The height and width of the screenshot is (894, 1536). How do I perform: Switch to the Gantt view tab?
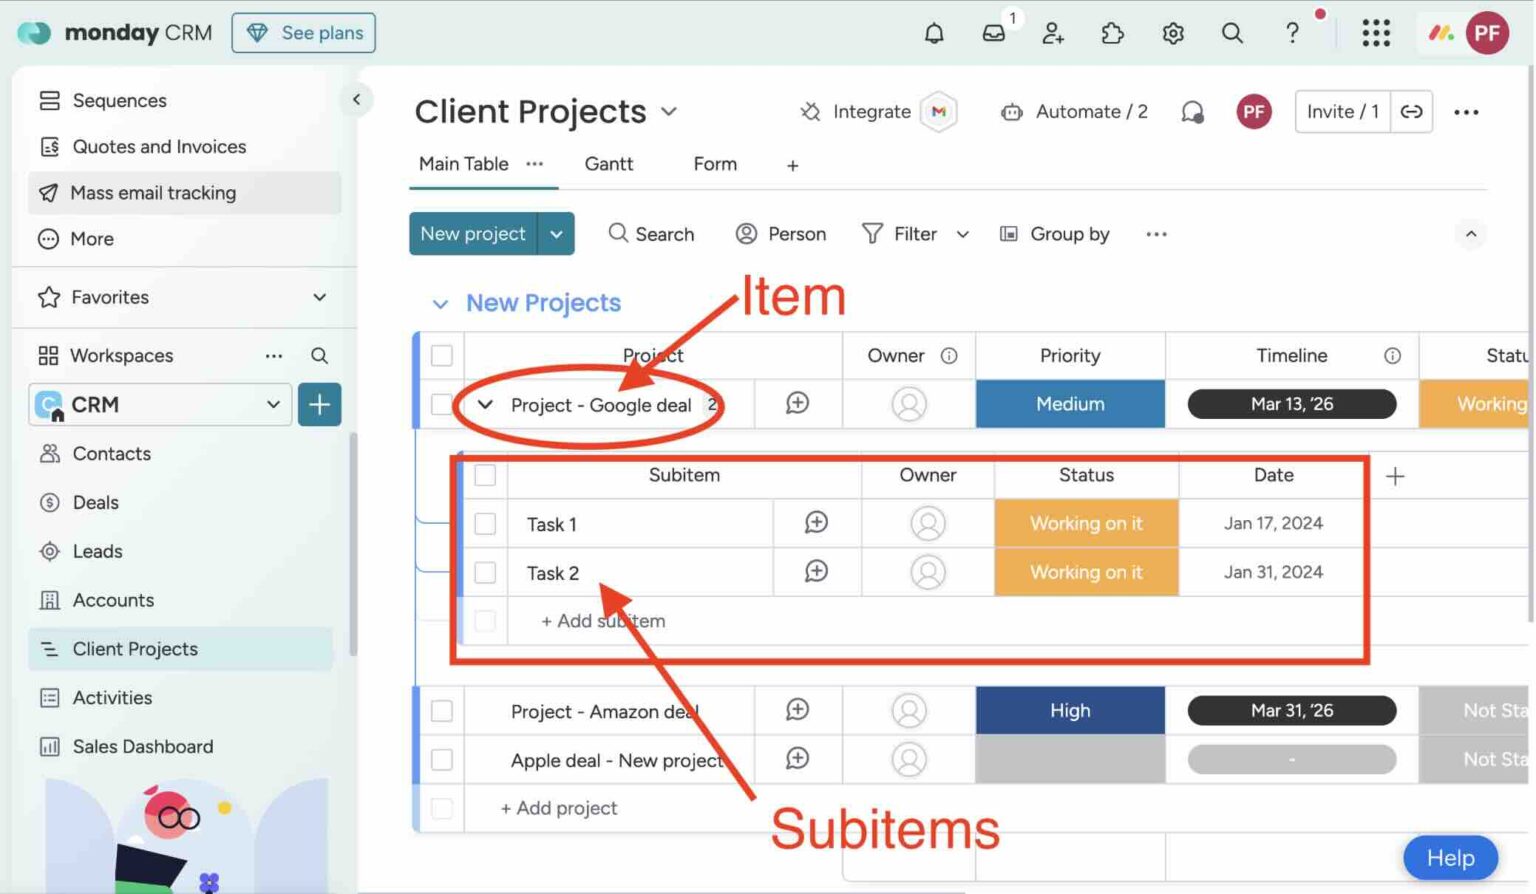[608, 164]
